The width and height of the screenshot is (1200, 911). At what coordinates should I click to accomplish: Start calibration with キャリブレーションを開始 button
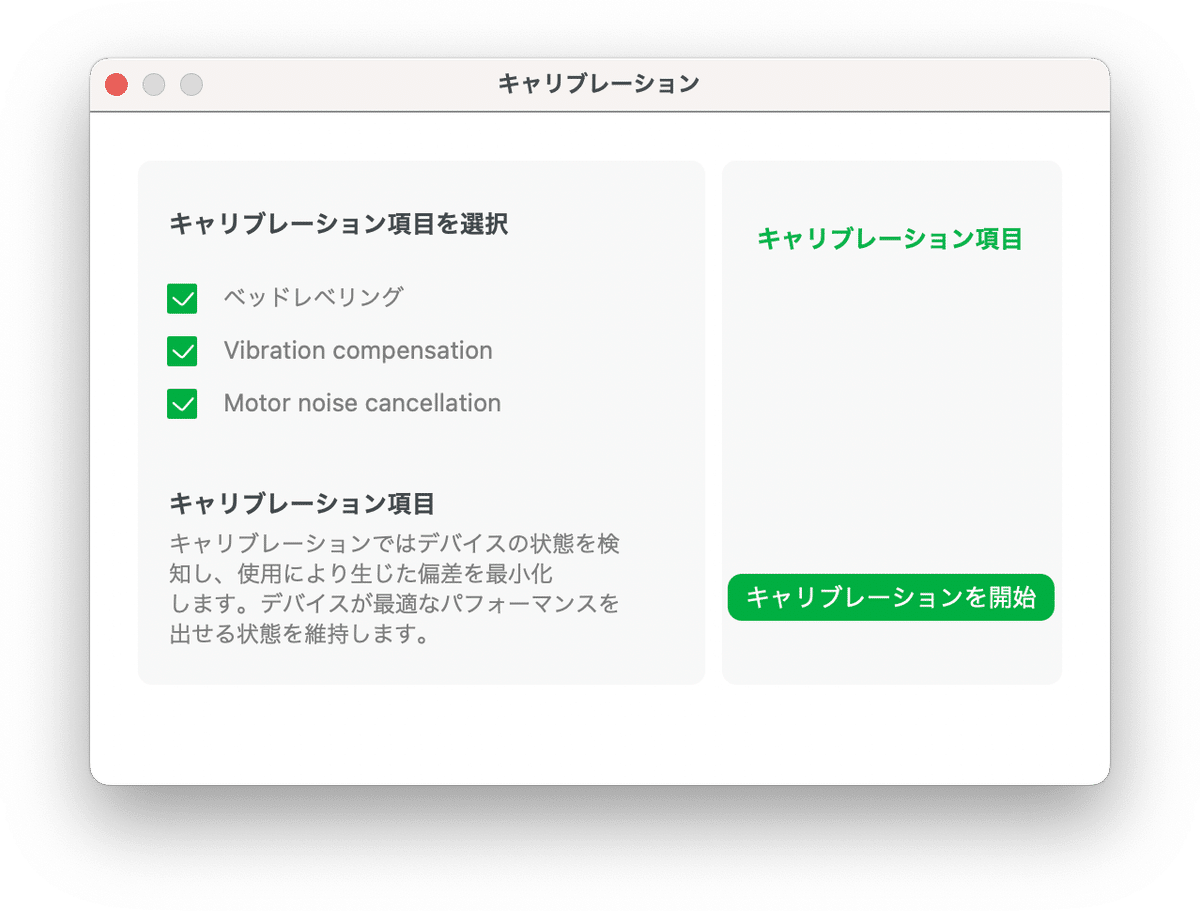pyautogui.click(x=891, y=598)
